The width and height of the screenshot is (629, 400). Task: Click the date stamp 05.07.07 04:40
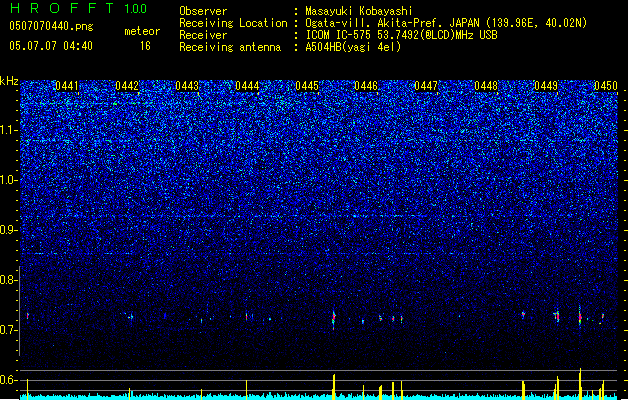click(51, 46)
